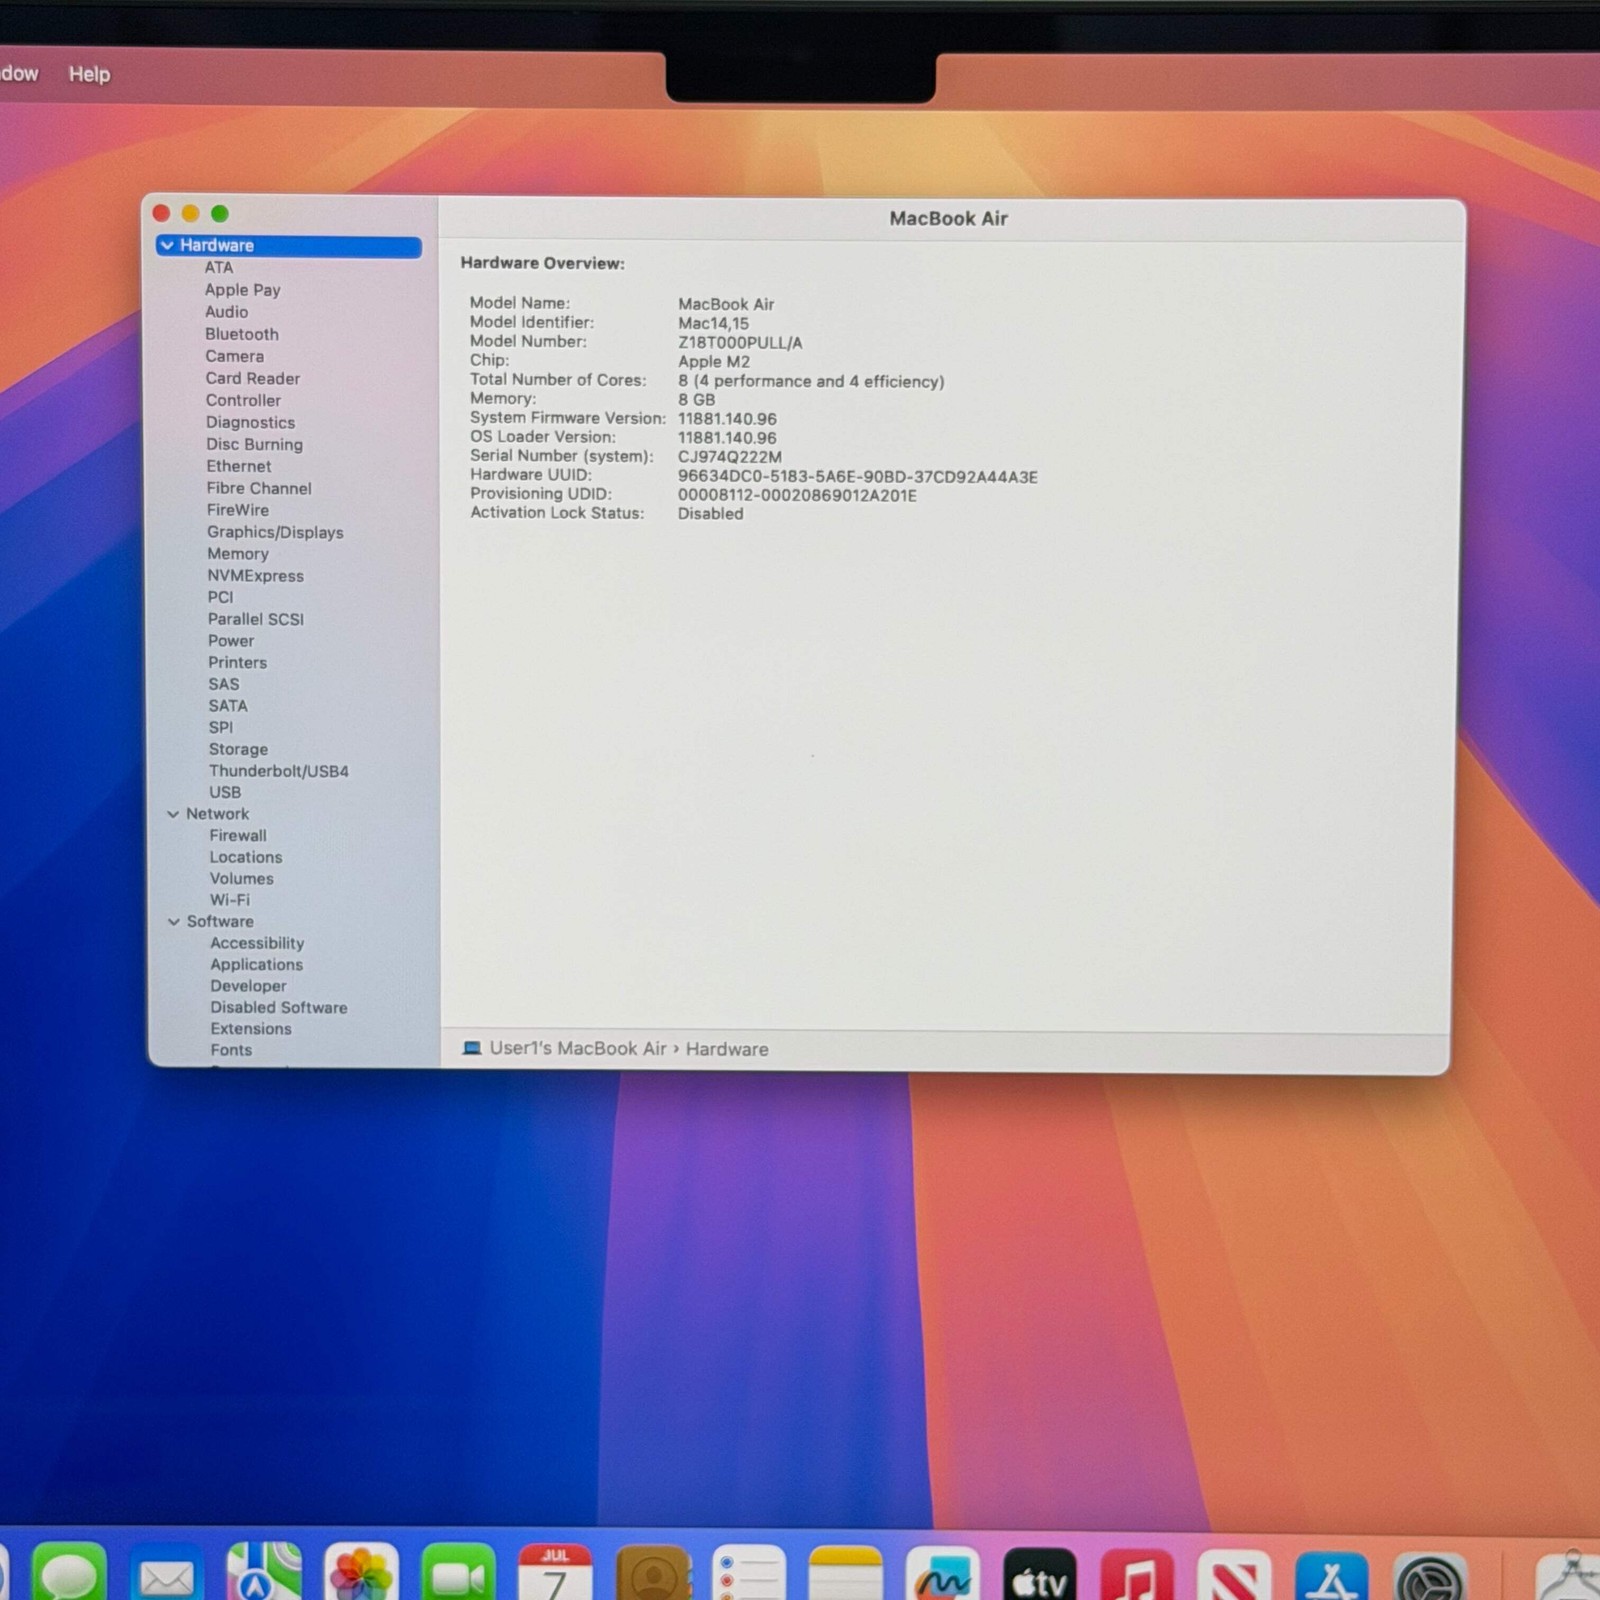
Task: Select SAS in the sidebar
Action: point(223,684)
